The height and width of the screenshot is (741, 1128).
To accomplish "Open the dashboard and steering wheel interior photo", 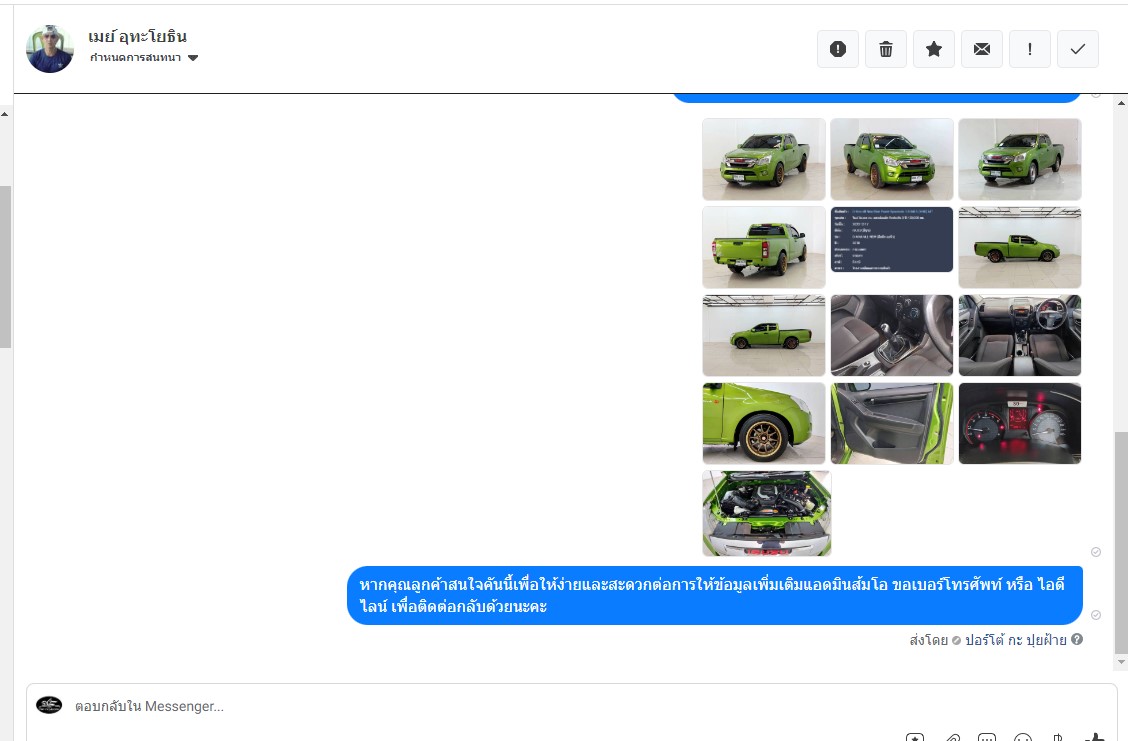I will (x=1020, y=335).
